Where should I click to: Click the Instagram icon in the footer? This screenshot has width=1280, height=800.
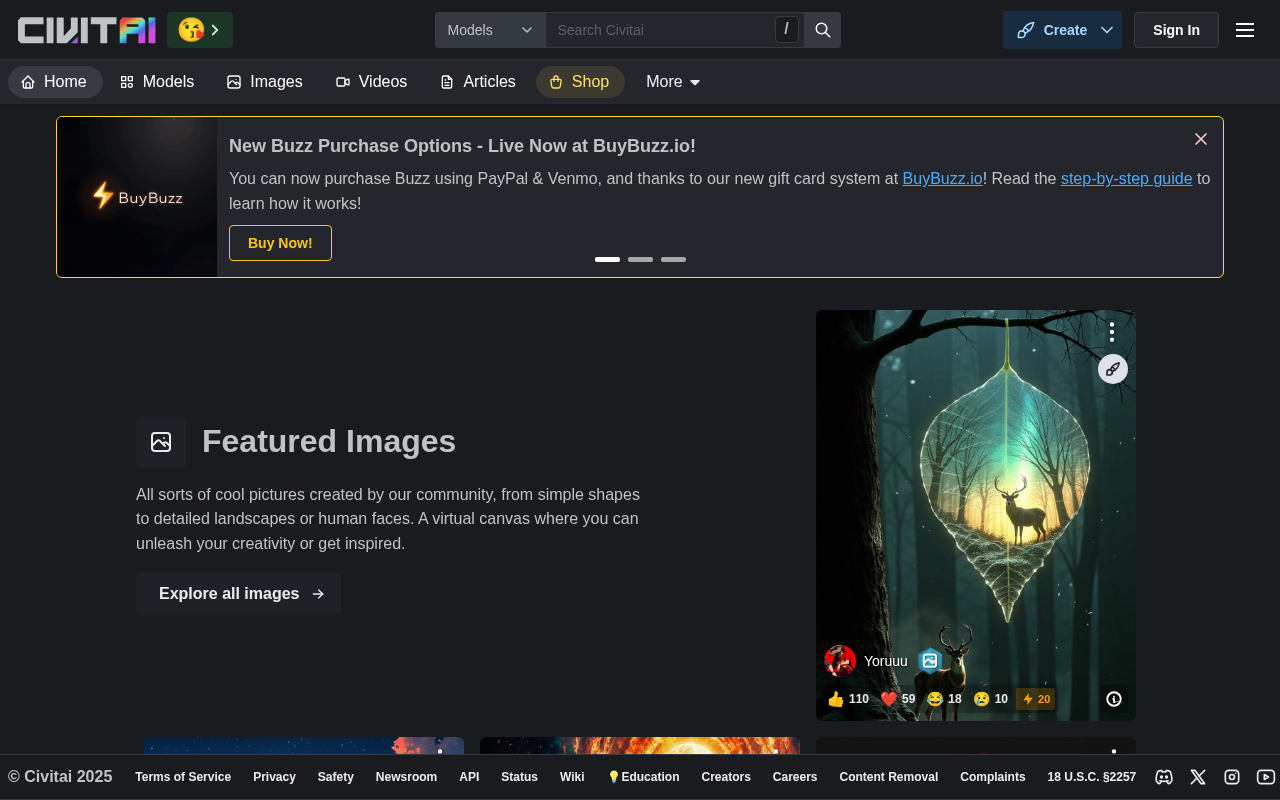pos(1231,777)
